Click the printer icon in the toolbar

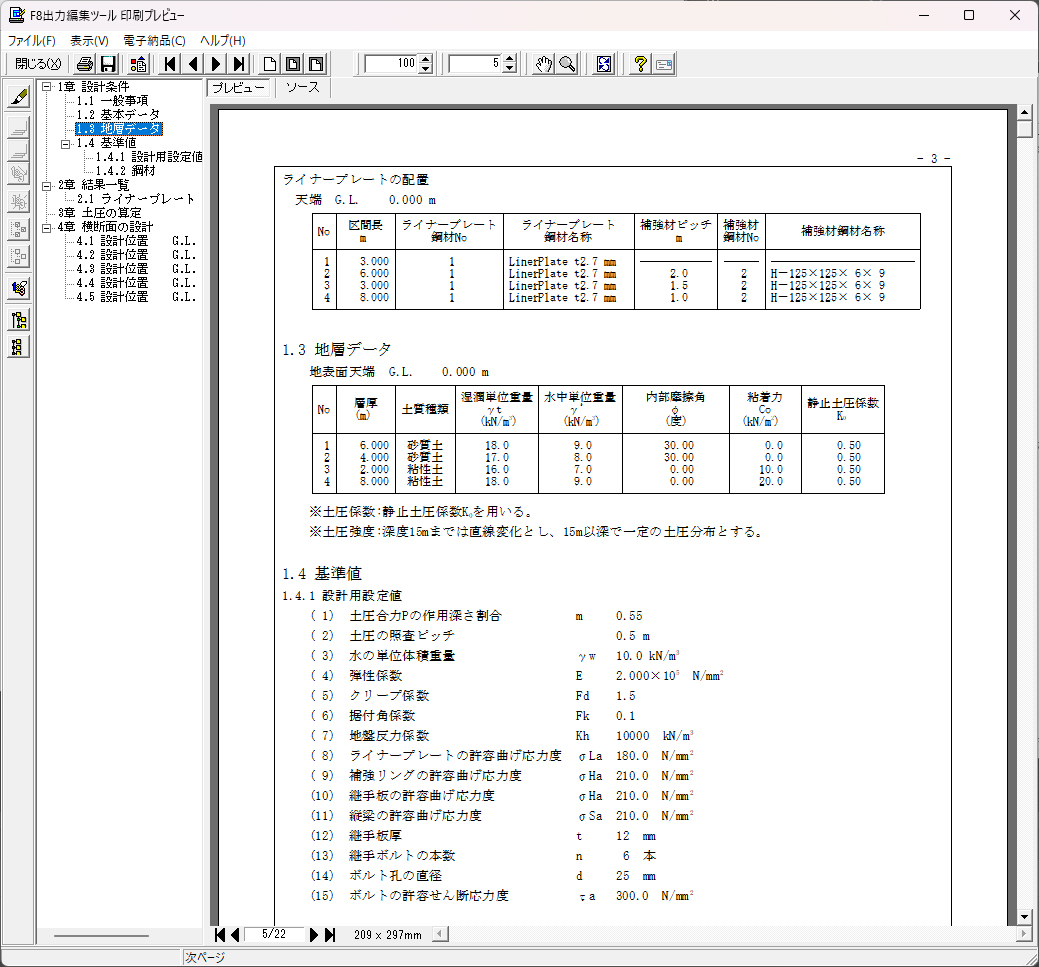85,64
